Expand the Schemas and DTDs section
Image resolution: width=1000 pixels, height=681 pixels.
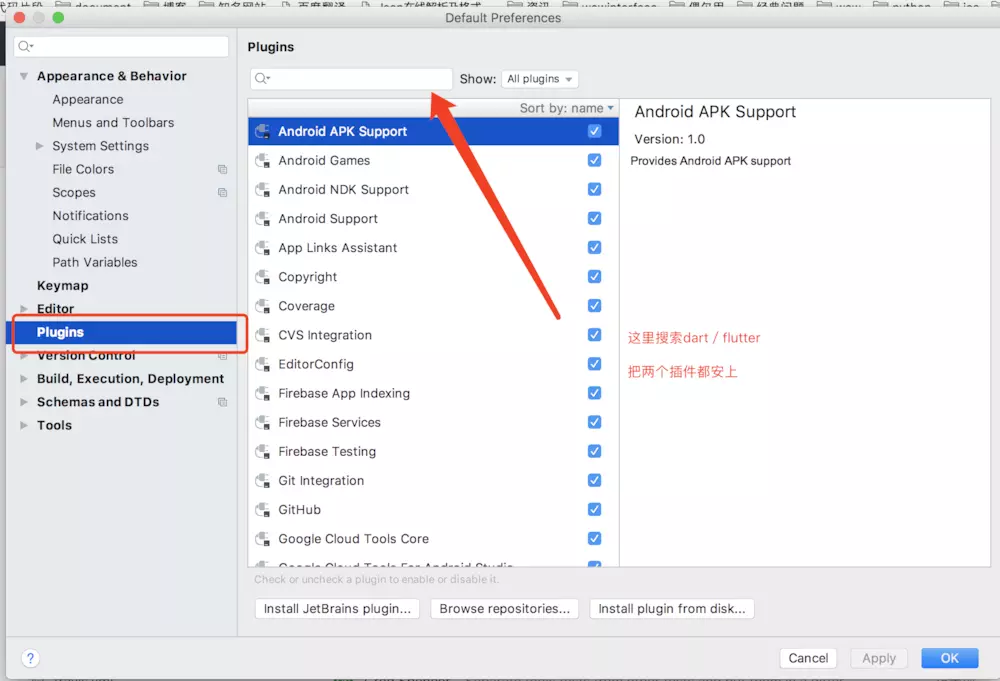[x=24, y=402]
